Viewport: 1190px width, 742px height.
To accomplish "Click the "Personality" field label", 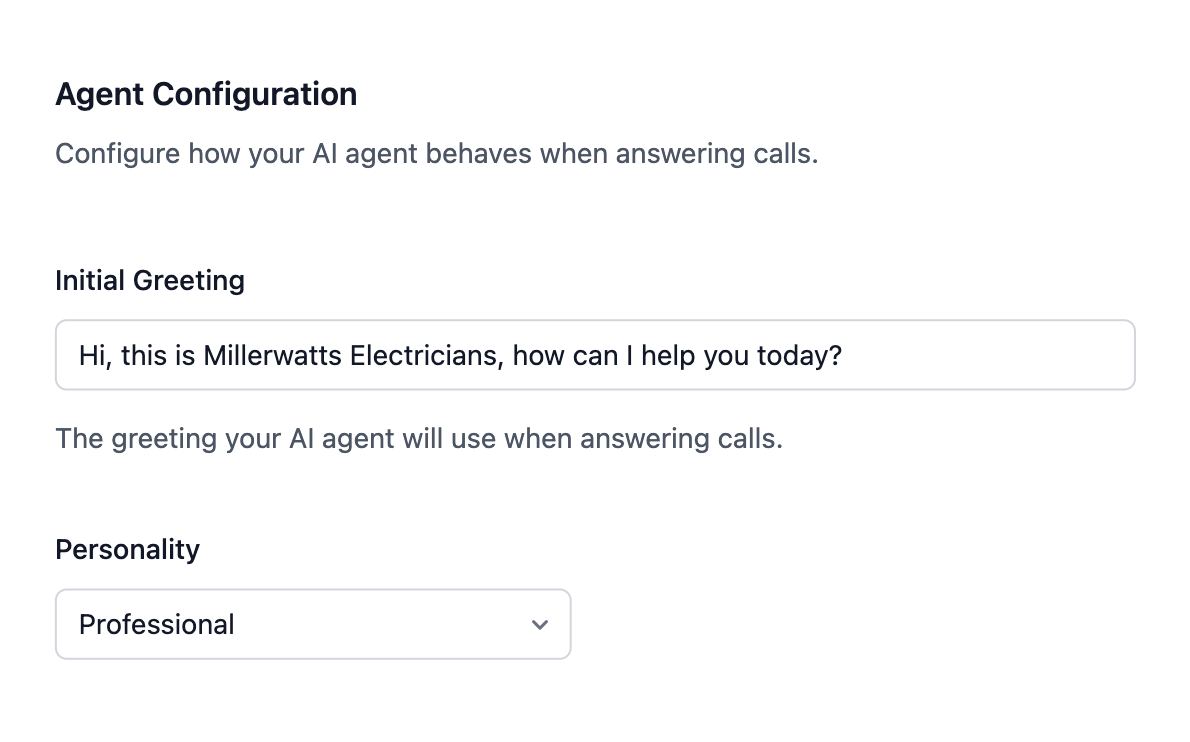I will [x=127, y=549].
